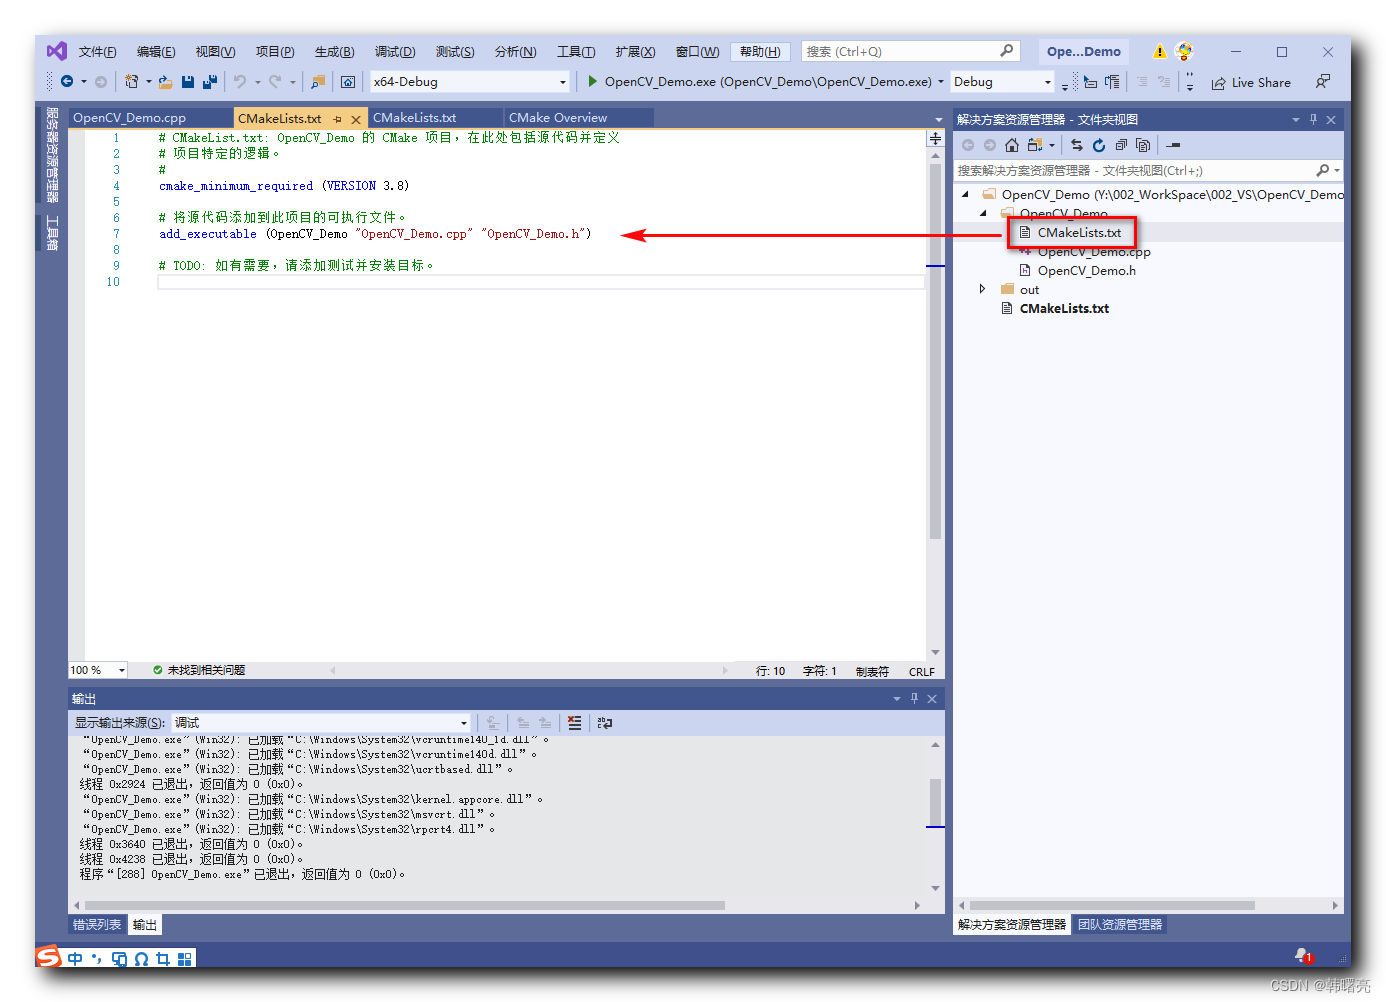
Task: Open the 帮助(H) menu
Action: coord(760,52)
